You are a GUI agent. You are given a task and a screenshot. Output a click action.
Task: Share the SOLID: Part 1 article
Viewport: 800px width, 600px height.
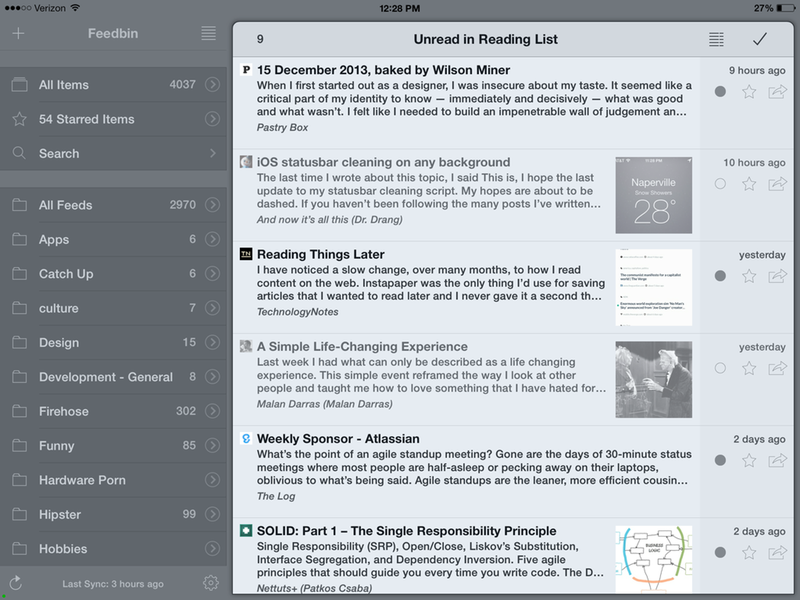tap(778, 552)
